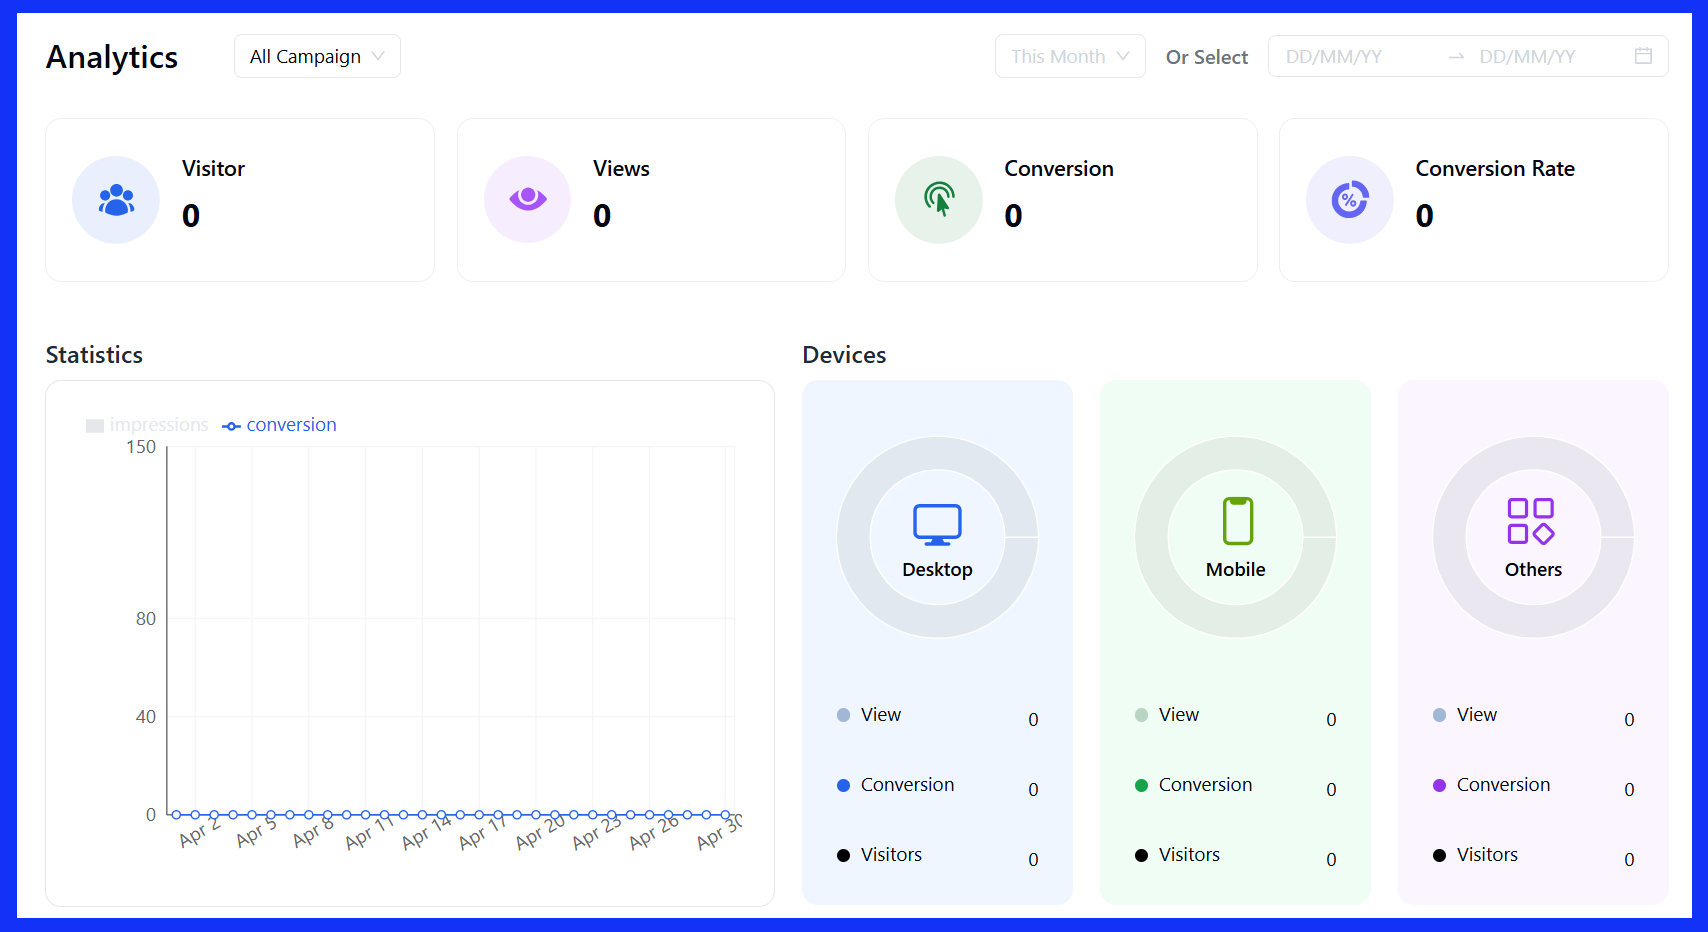Screen dimensions: 1708x932
Task: Click the Others donut chart ring
Action: point(1533,537)
